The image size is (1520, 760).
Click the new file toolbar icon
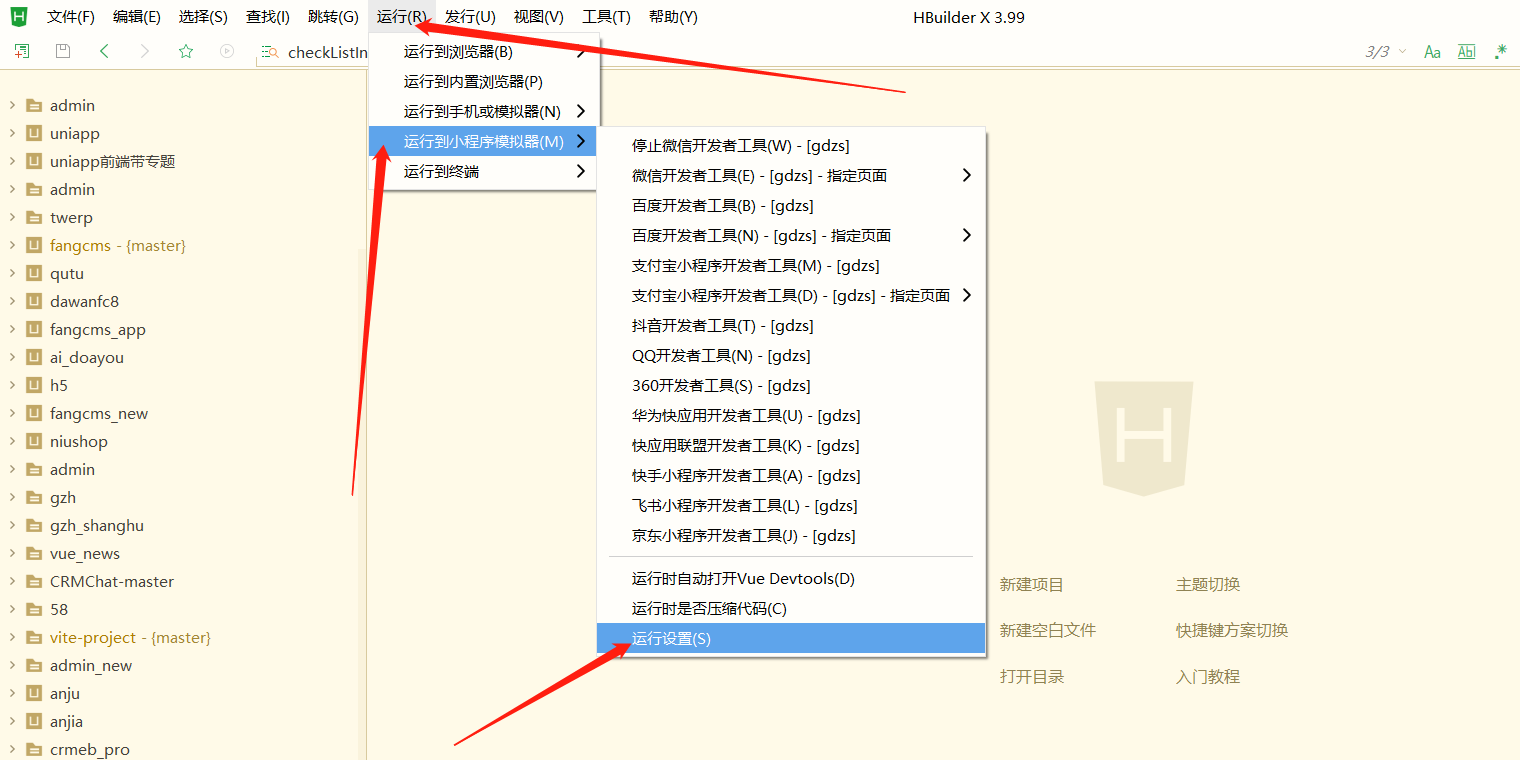(22, 51)
